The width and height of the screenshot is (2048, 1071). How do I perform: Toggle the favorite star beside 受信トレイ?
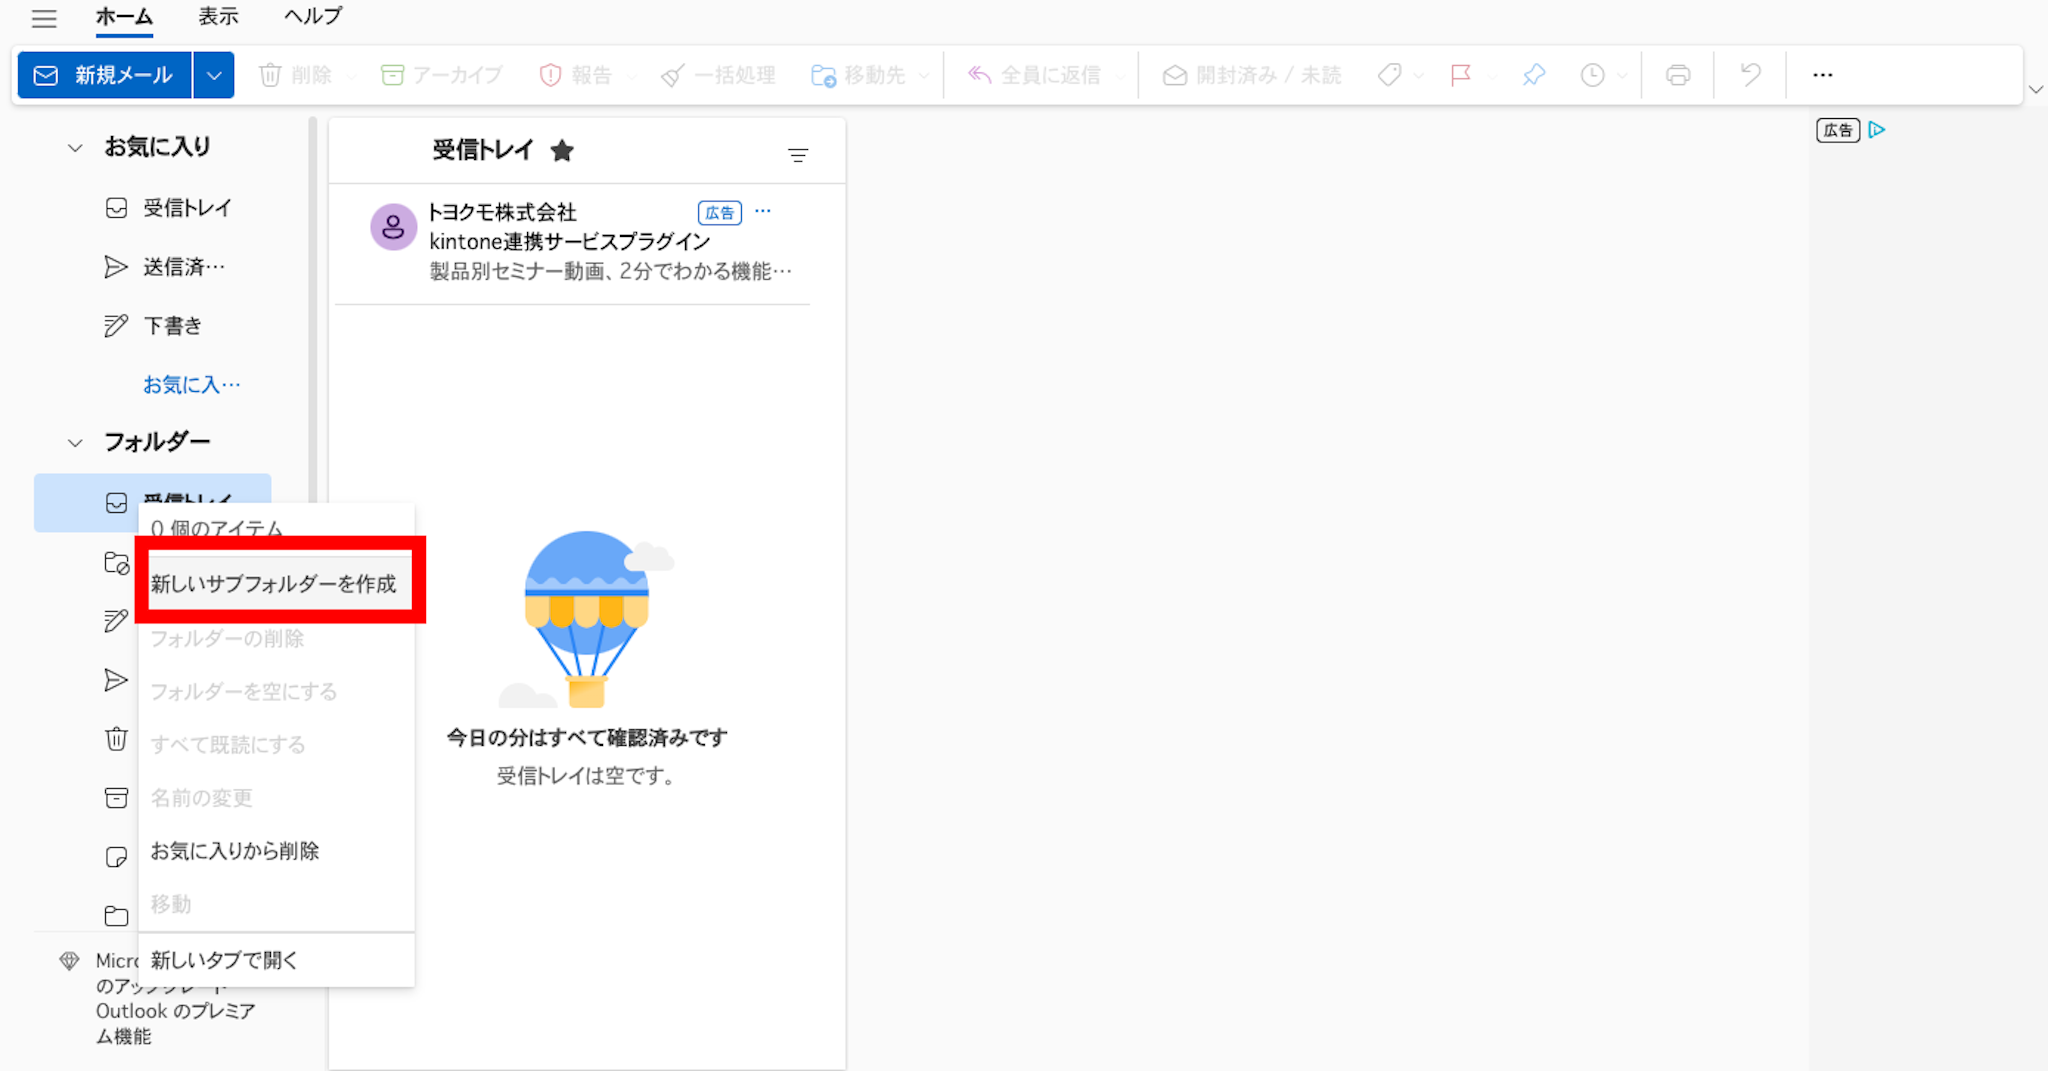(562, 151)
